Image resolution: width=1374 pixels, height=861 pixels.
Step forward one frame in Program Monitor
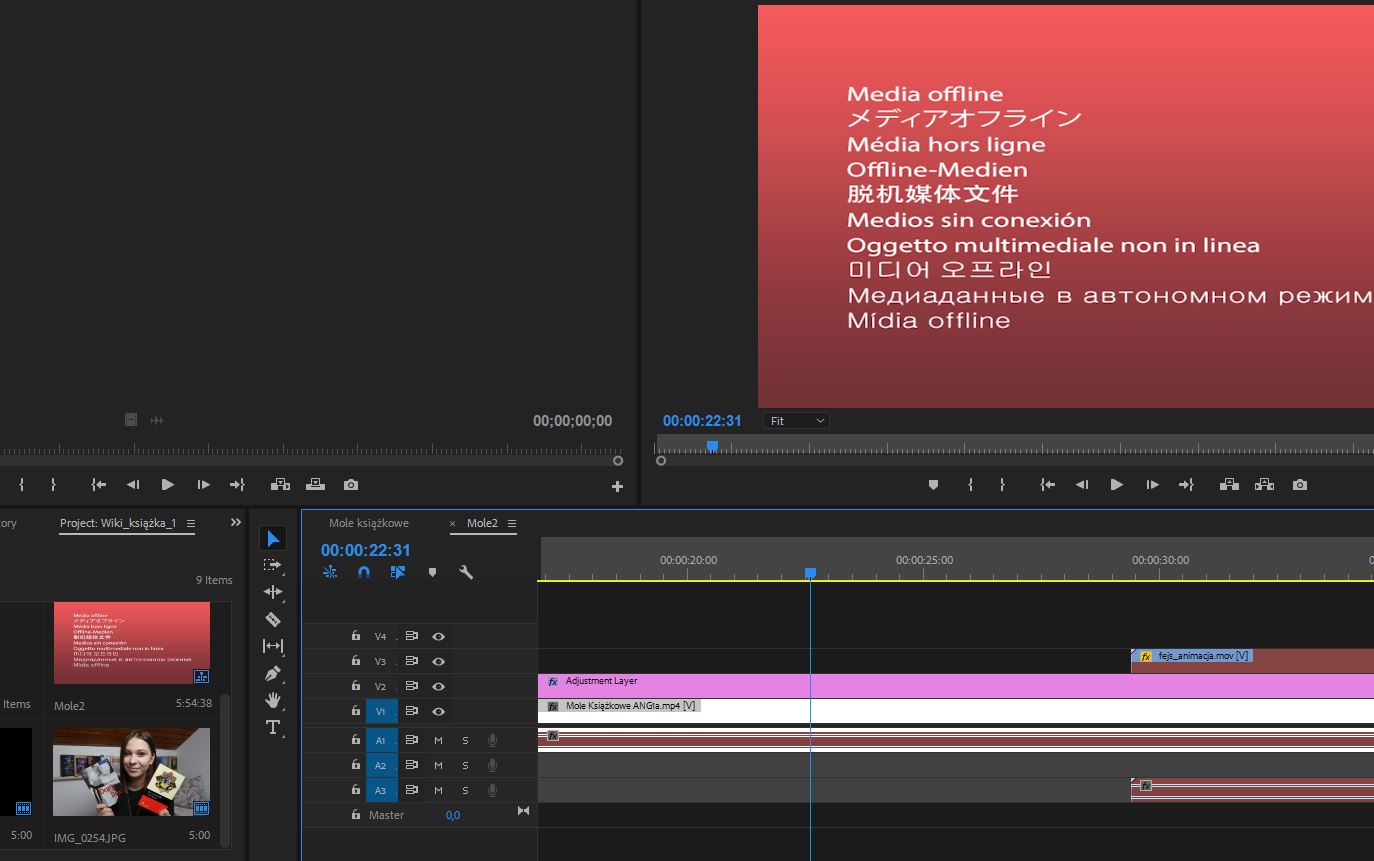(1152, 485)
